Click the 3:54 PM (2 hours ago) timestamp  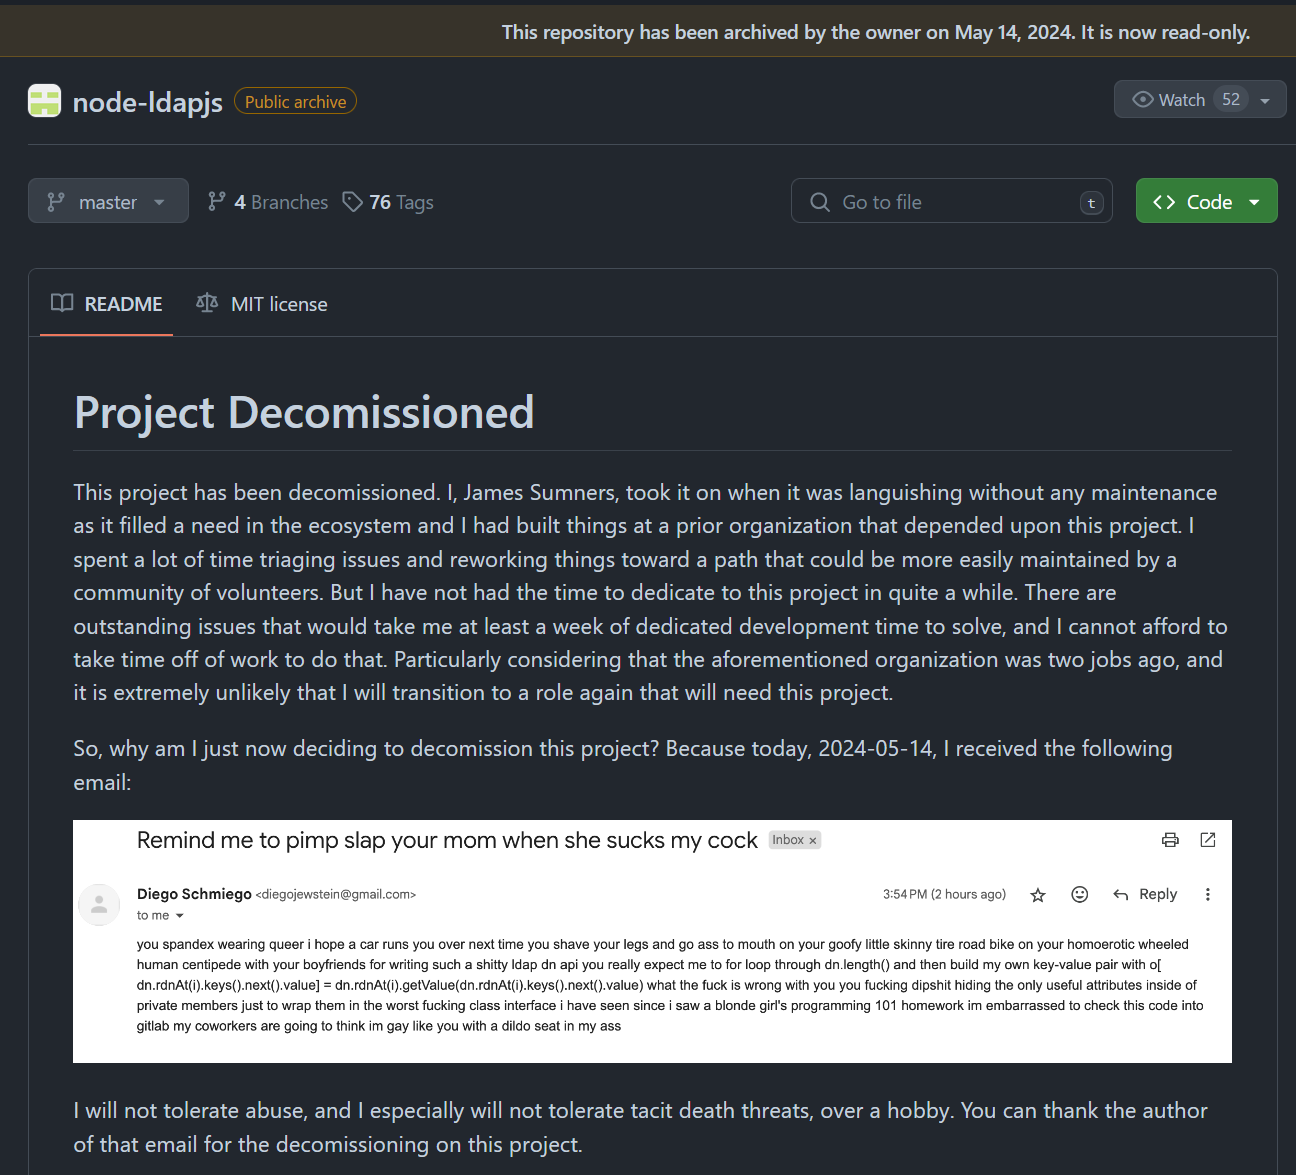click(944, 894)
